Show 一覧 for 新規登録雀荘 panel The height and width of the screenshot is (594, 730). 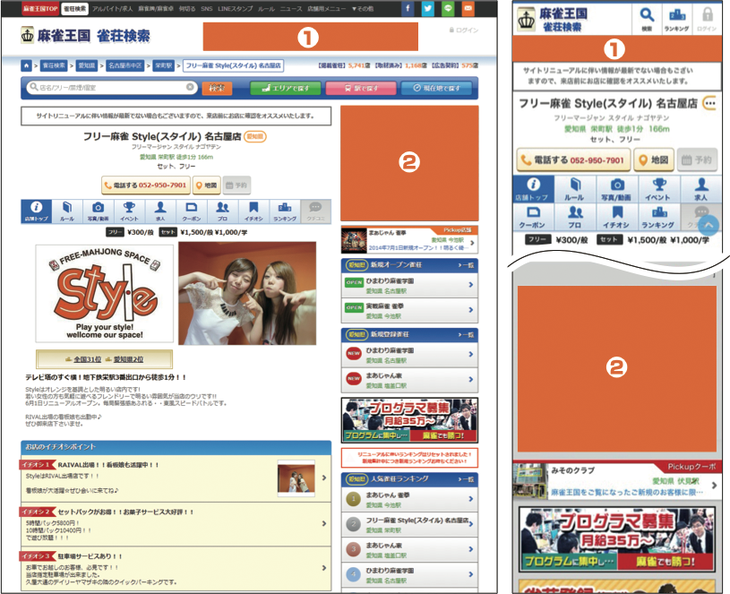466,334
